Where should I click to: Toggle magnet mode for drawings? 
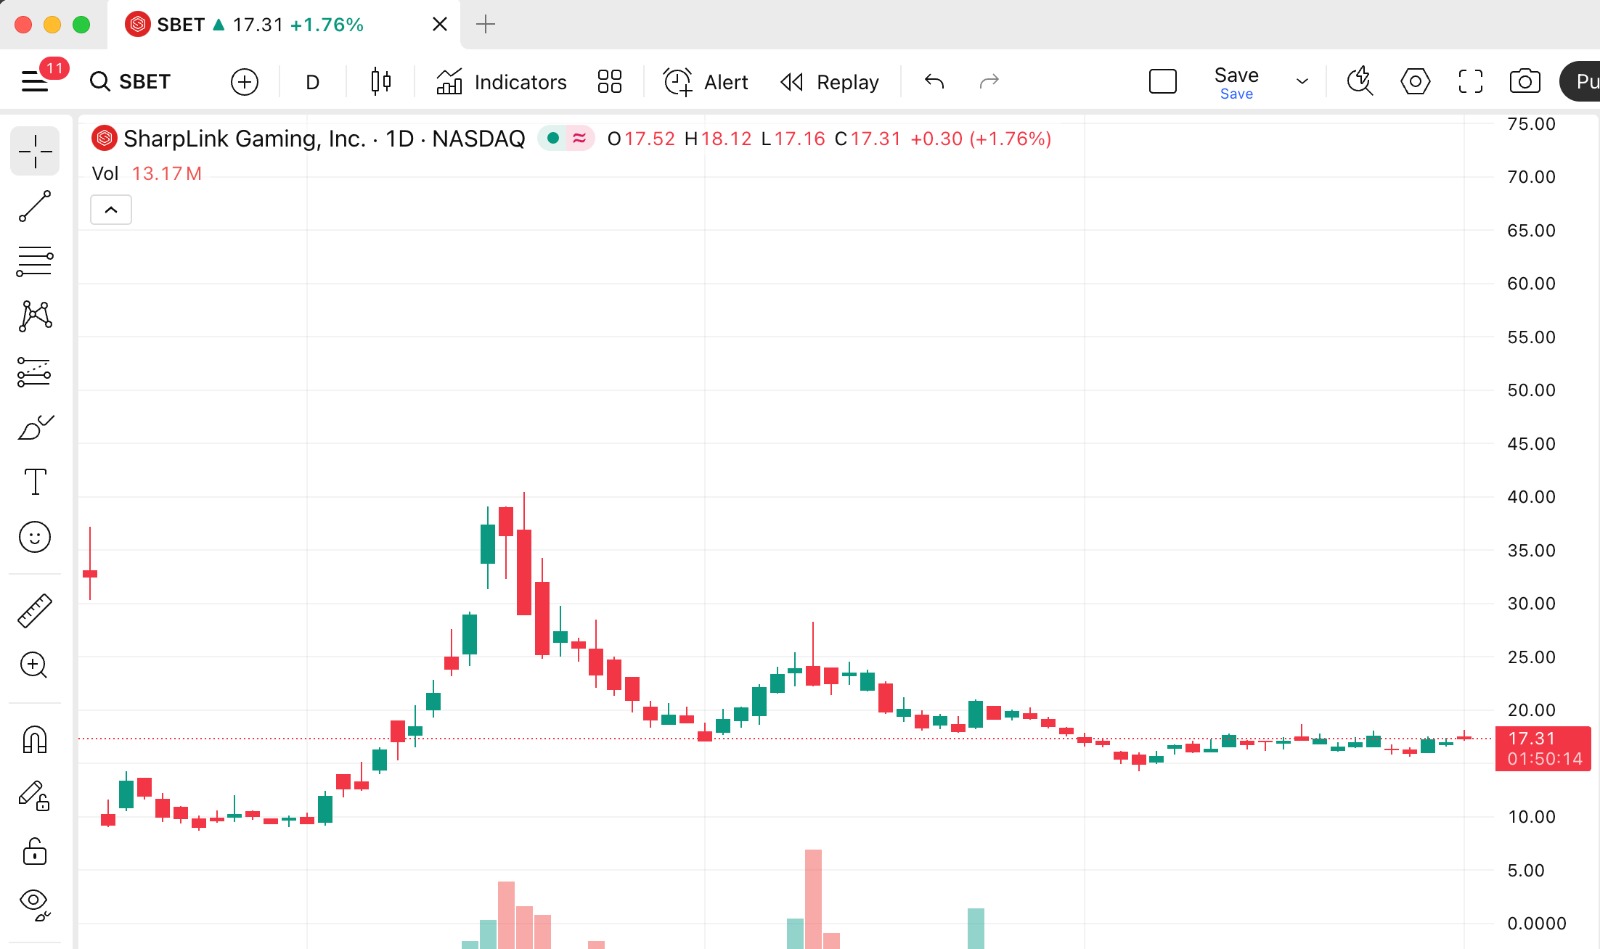click(x=35, y=740)
